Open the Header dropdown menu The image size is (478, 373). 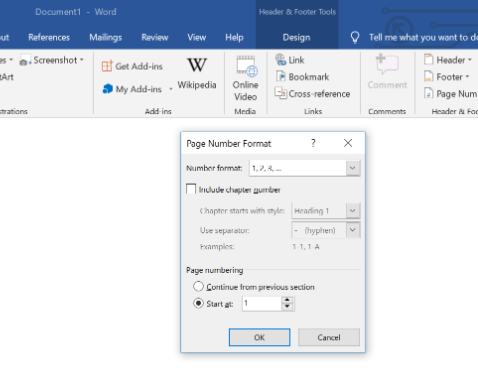[x=448, y=60]
